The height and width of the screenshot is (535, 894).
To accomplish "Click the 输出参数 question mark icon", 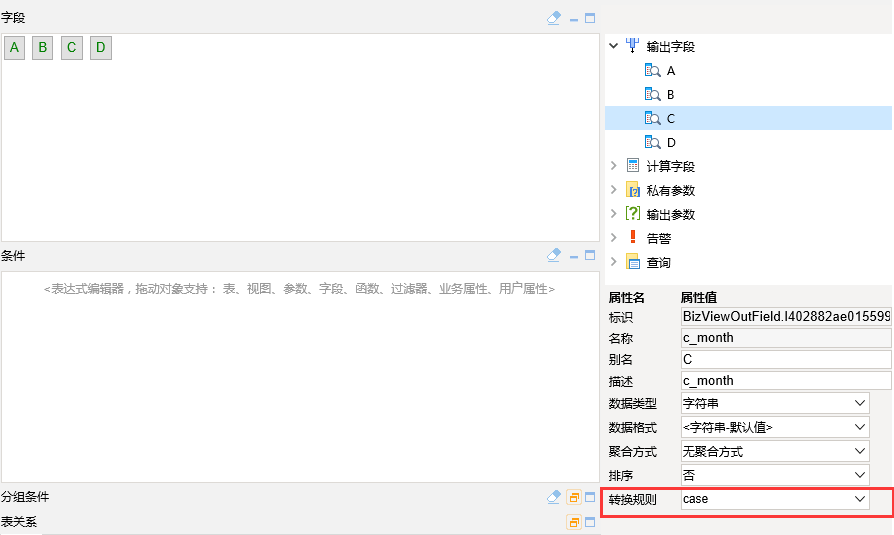I will coord(633,213).
